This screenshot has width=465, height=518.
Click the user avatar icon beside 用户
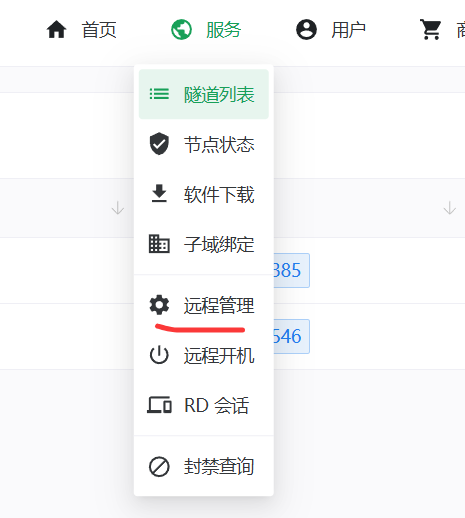click(x=306, y=30)
